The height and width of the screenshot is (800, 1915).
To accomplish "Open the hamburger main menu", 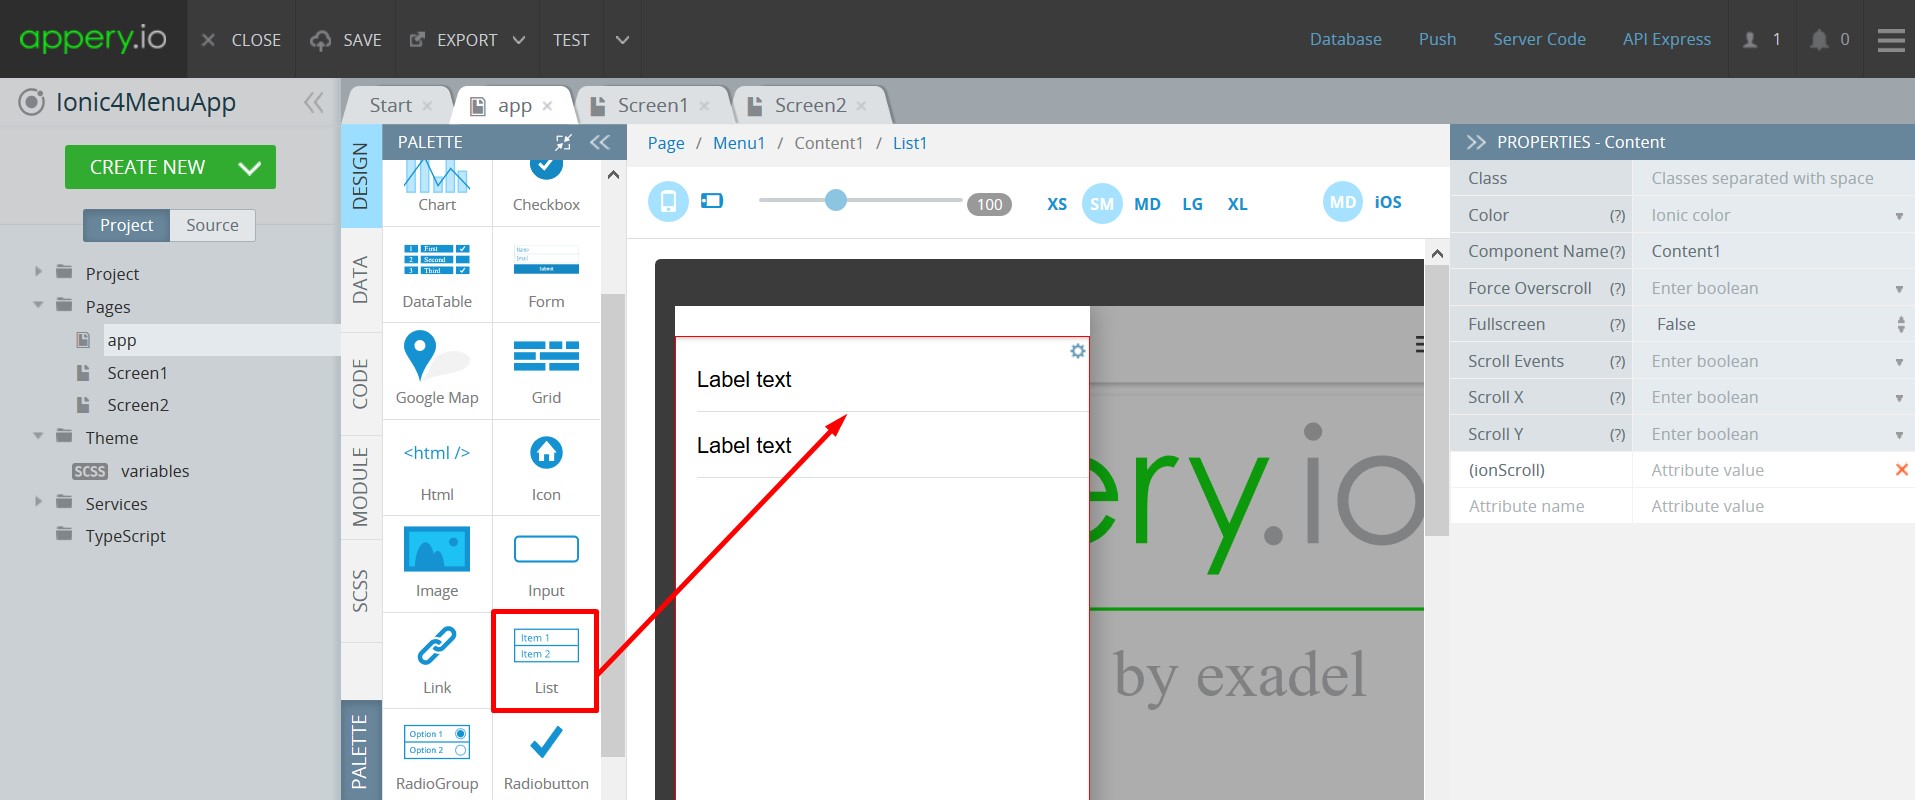I will coord(1891,40).
